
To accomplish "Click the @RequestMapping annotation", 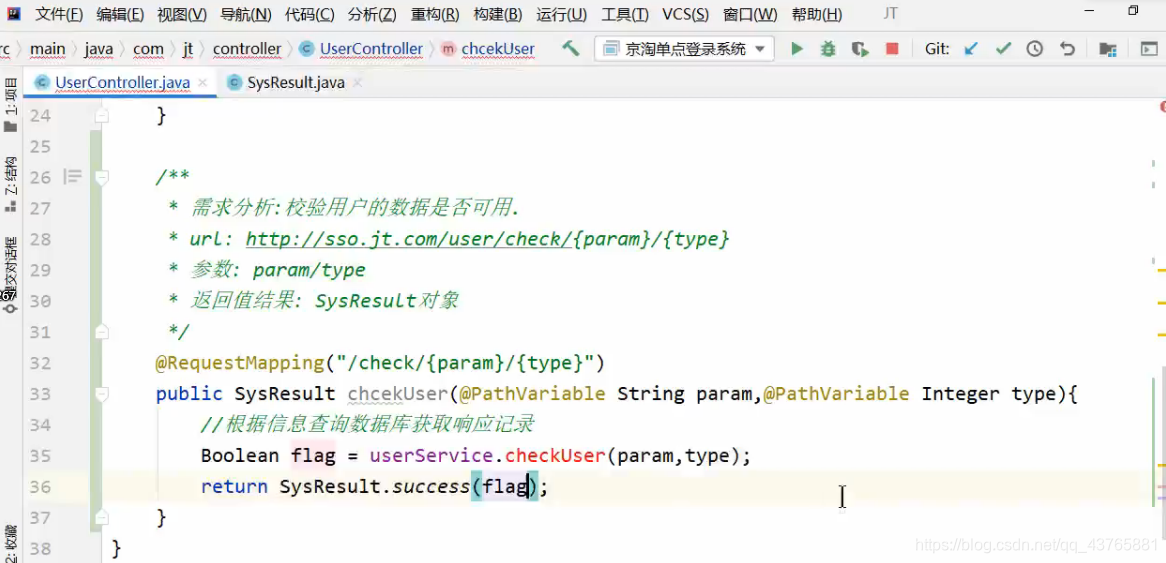I will [x=240, y=363].
